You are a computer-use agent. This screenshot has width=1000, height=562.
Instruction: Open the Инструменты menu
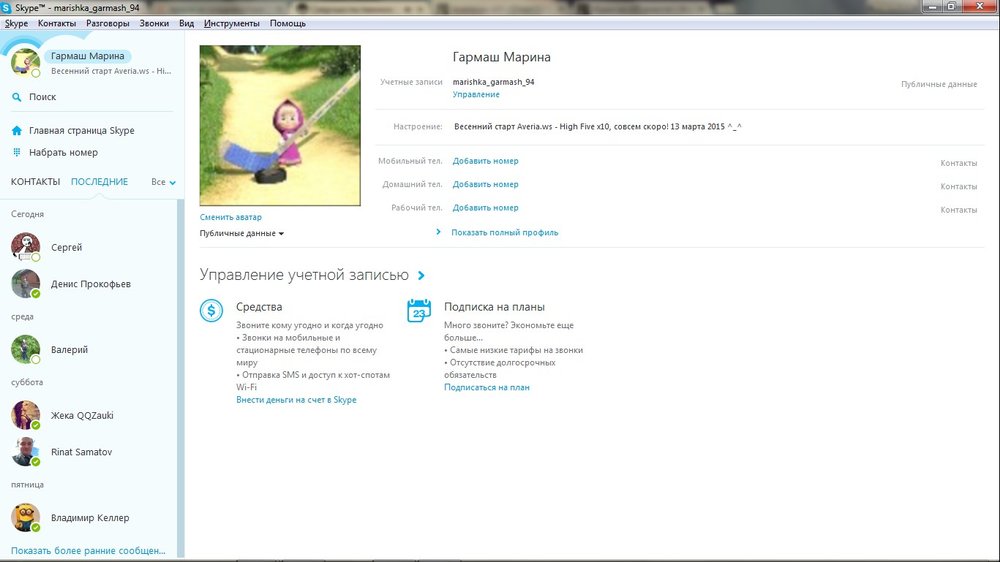[232, 24]
